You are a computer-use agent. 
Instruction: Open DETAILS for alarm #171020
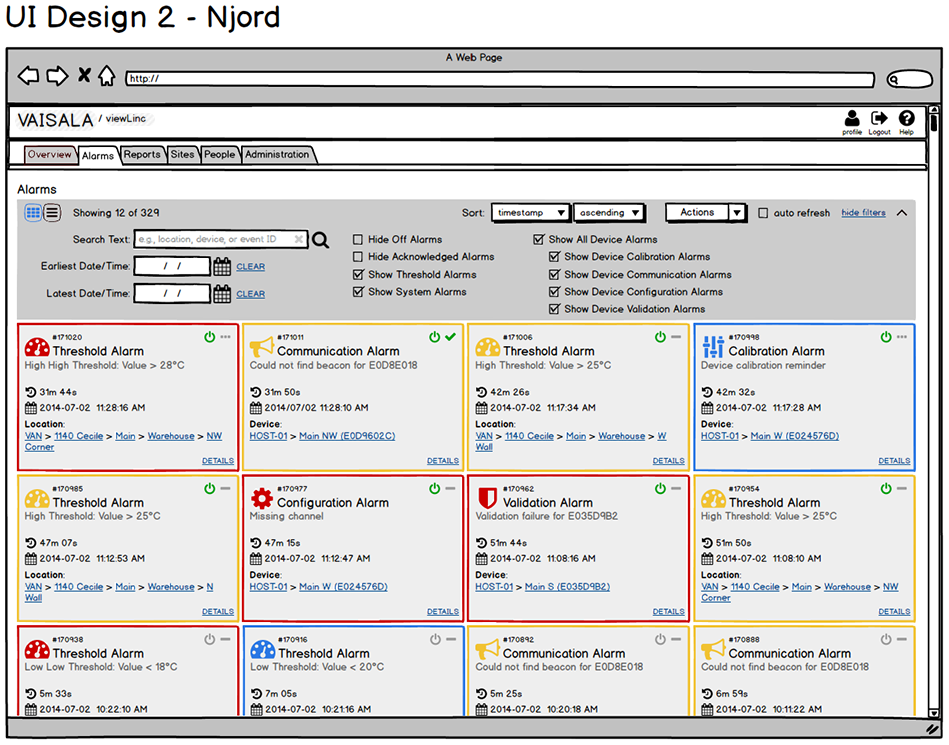(218, 461)
